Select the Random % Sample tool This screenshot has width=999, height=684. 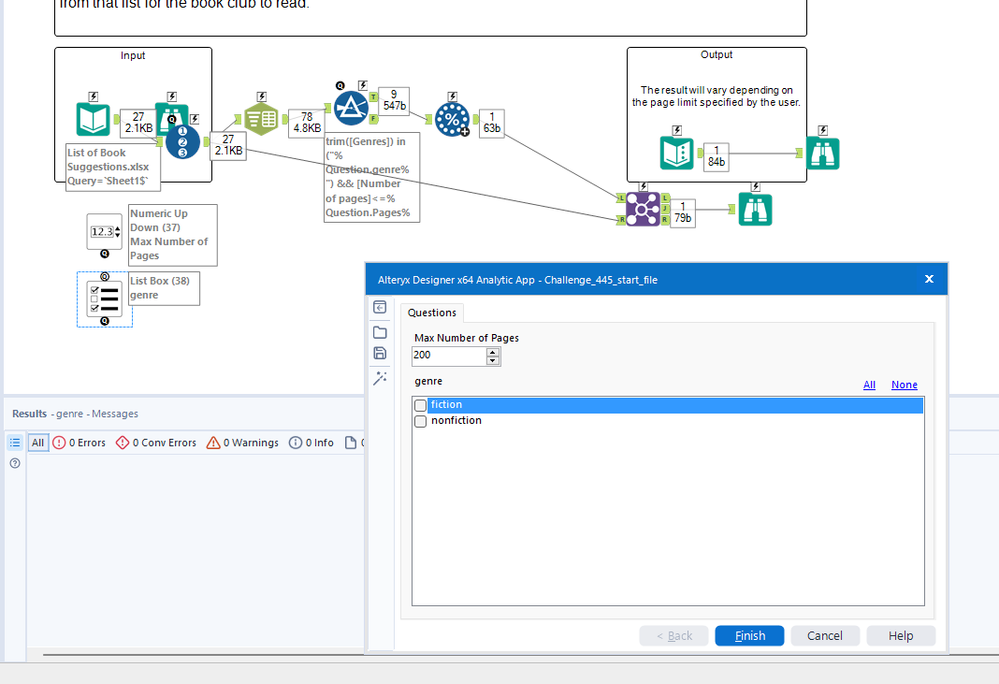coord(452,119)
